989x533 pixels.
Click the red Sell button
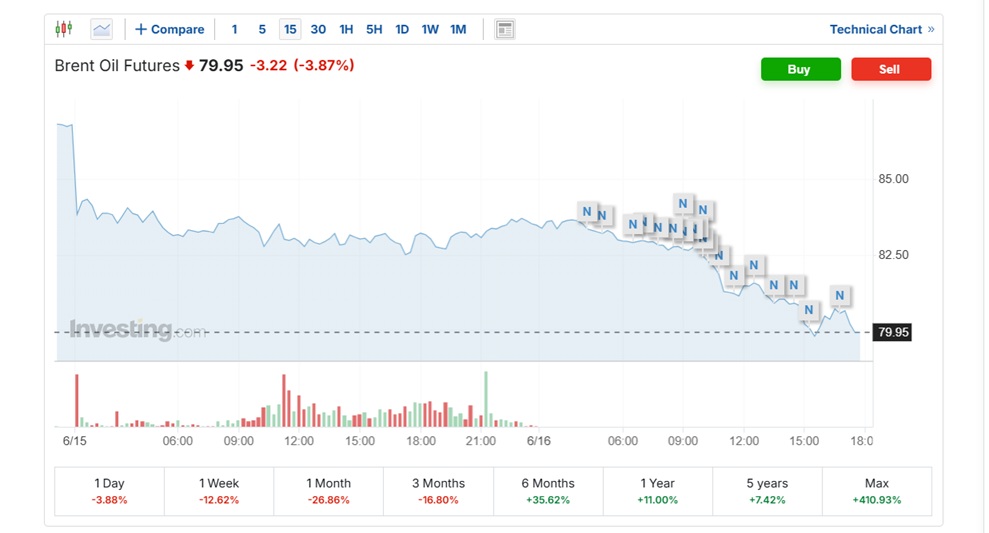[891, 69]
